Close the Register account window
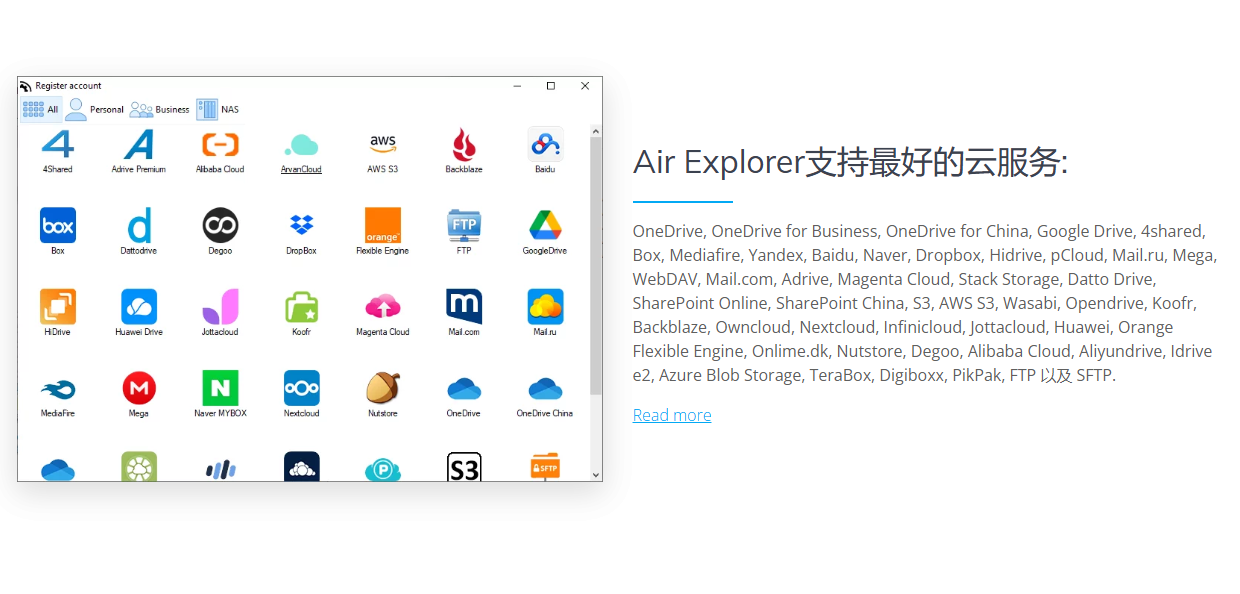The height and width of the screenshot is (594, 1240). (585, 86)
